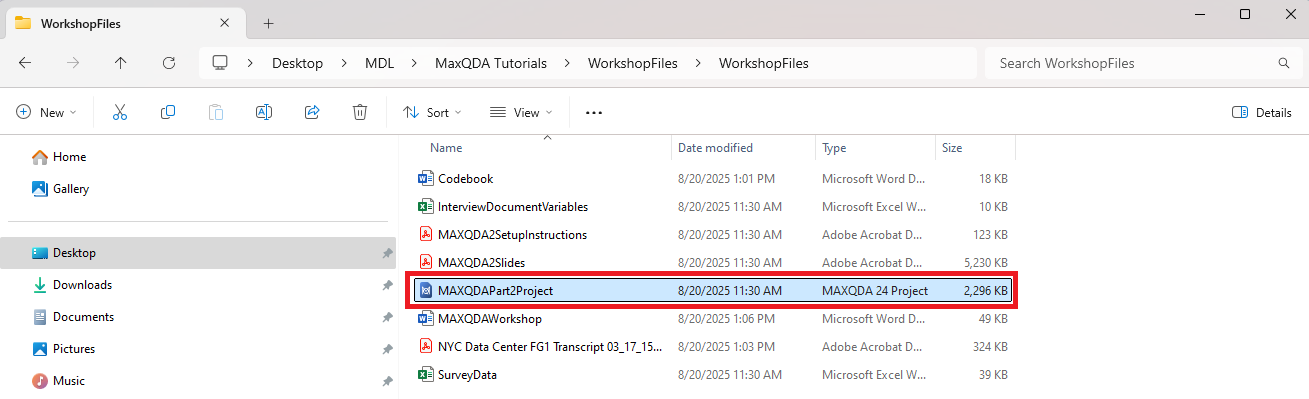The image size is (1309, 399).
Task: Select the SurveyData file name
Action: 468,375
